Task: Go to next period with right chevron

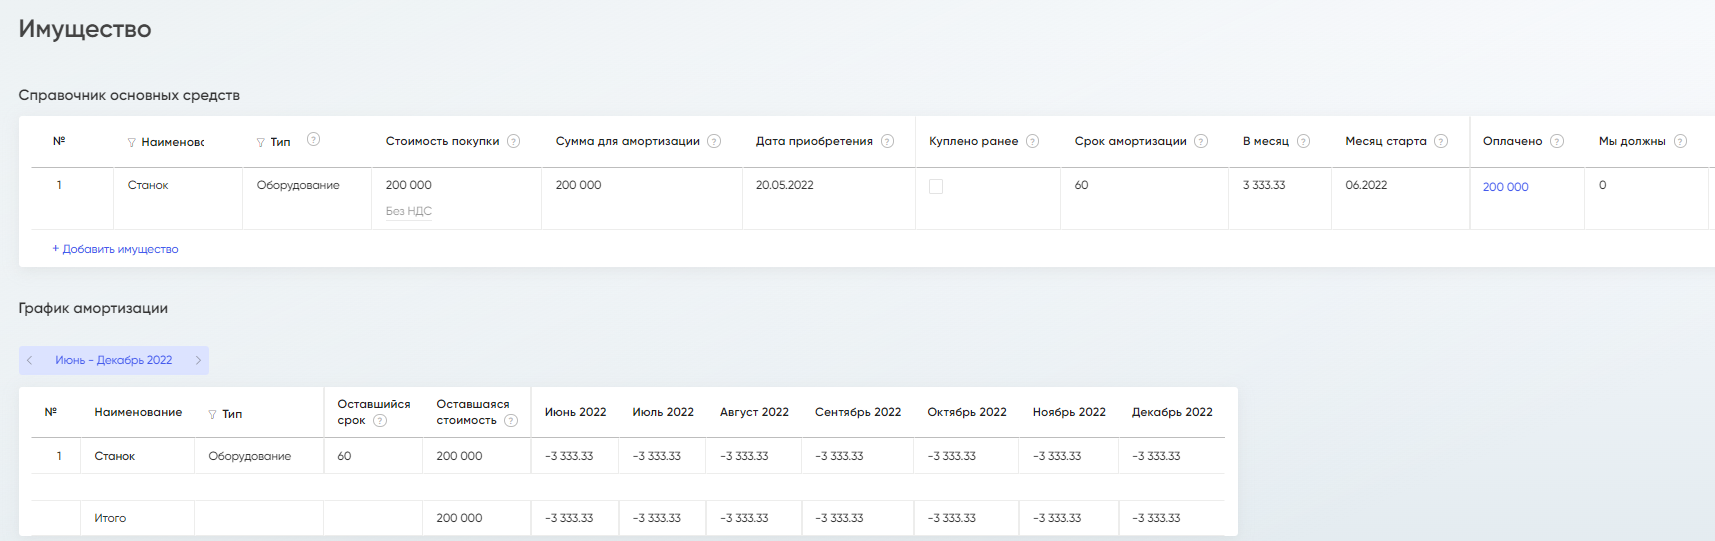Action: (x=198, y=360)
